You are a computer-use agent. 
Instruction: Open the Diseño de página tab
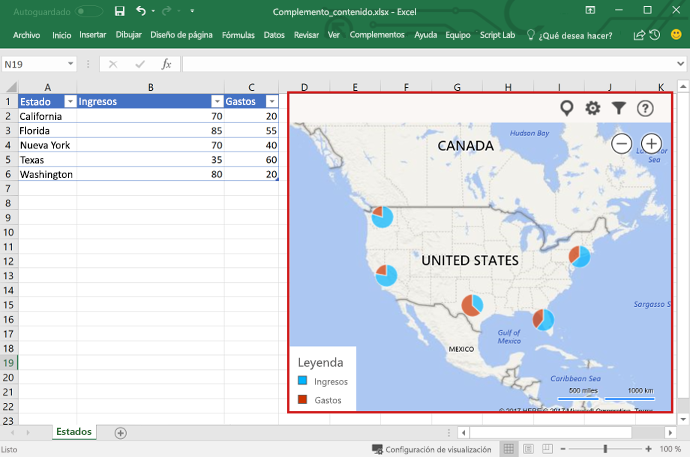tap(181, 35)
